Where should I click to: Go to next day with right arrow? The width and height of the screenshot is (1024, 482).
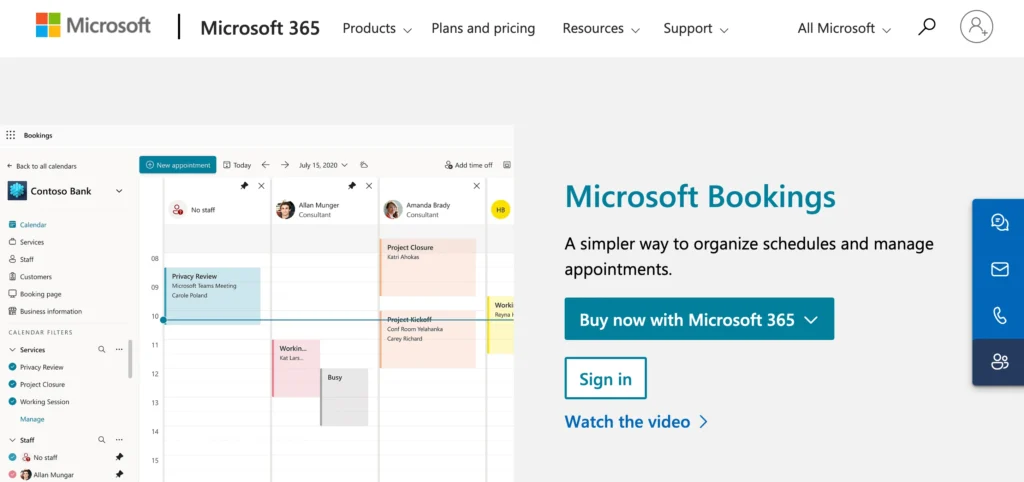pyautogui.click(x=285, y=165)
